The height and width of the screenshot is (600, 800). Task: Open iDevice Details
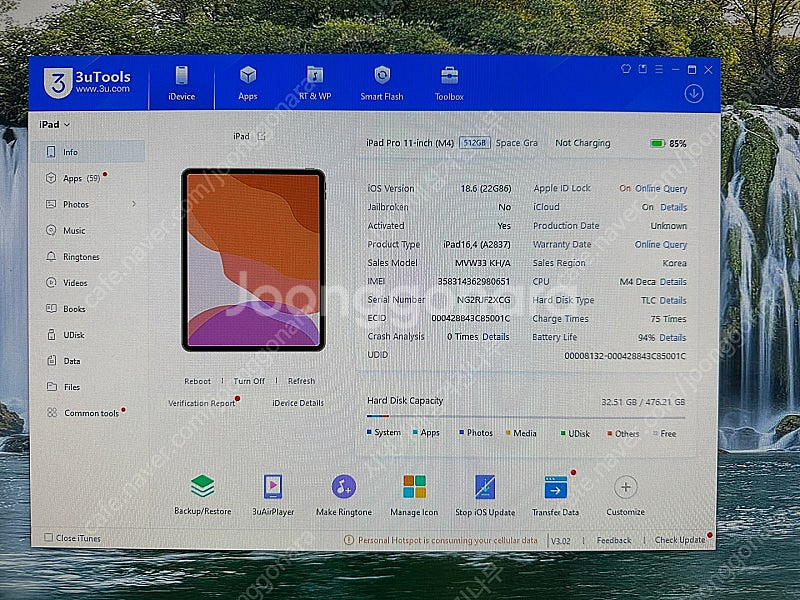click(x=298, y=403)
